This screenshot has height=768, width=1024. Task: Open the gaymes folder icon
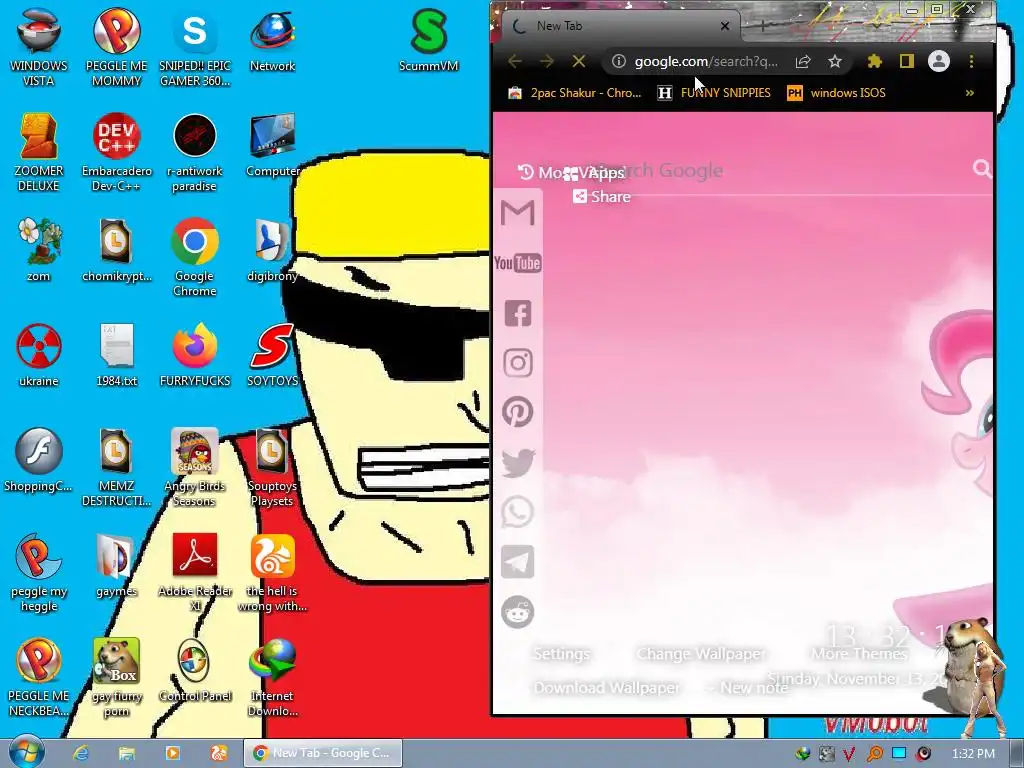coord(116,565)
